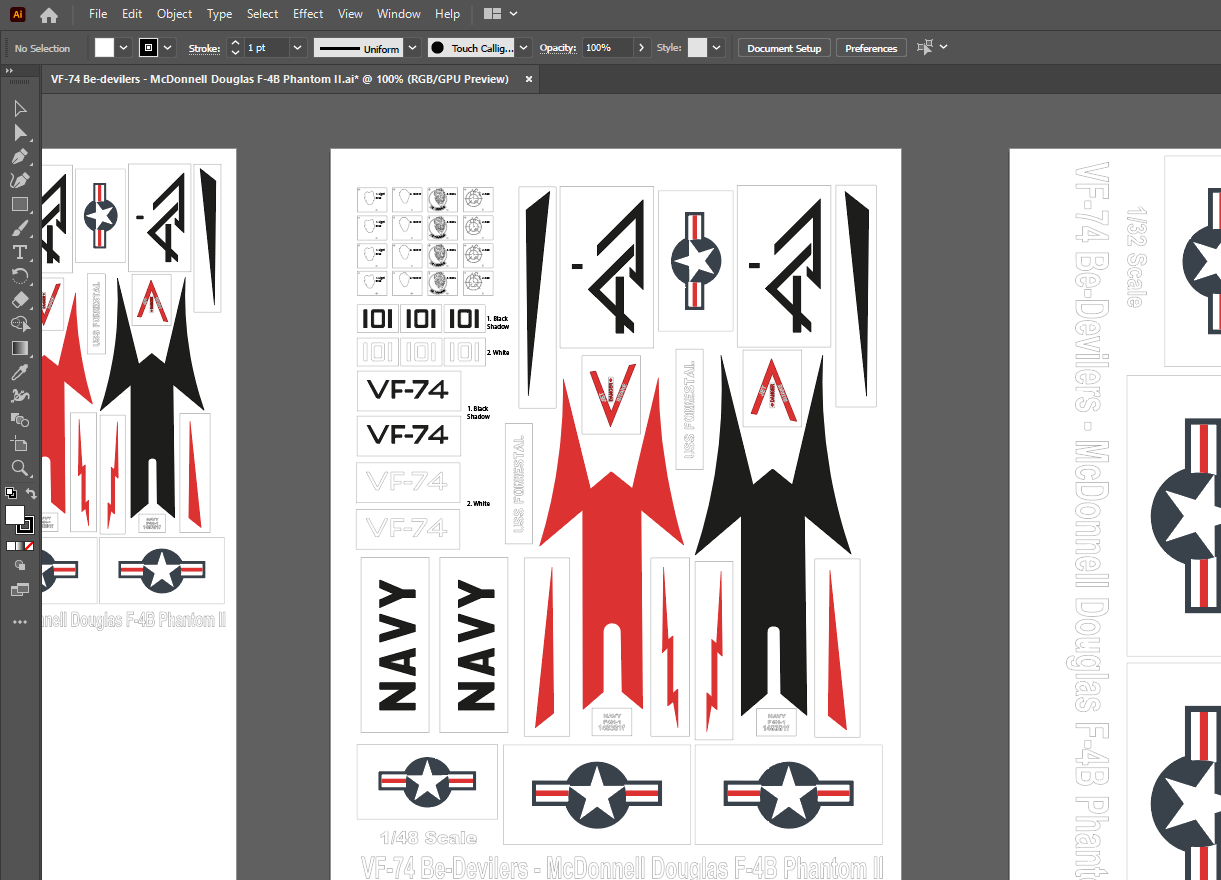Open the Uniform variable width profile dropdown

(x=410, y=48)
